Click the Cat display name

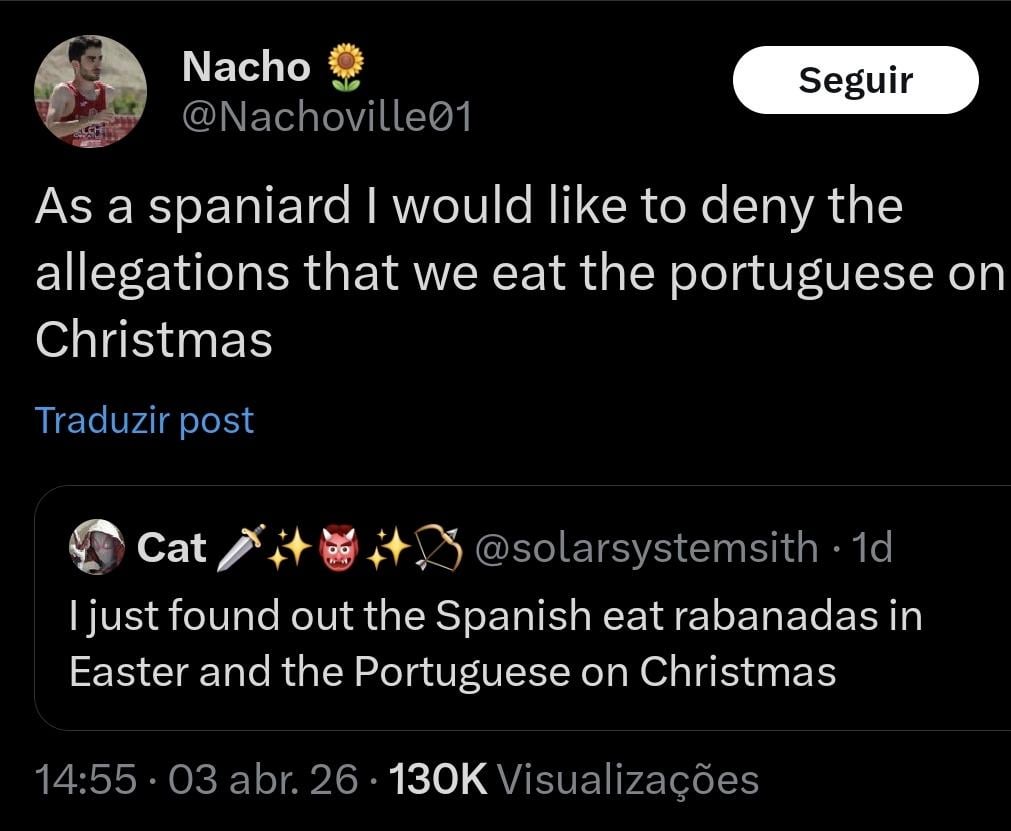tap(171, 548)
